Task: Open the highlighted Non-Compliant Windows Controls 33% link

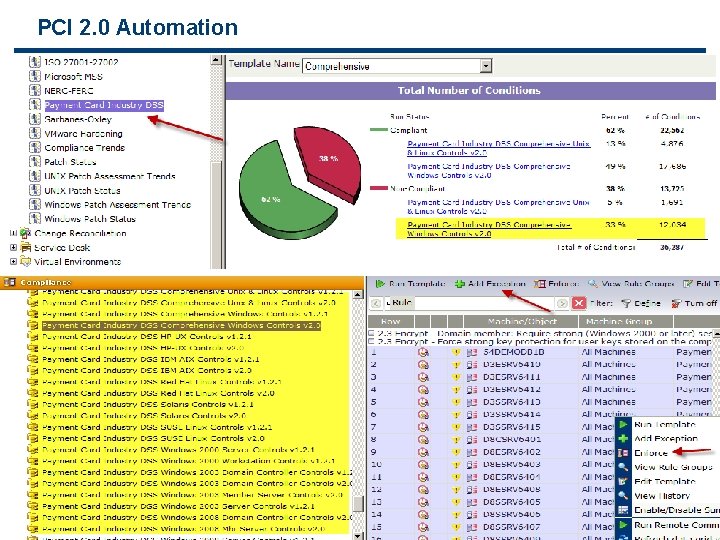Action: (x=489, y=229)
